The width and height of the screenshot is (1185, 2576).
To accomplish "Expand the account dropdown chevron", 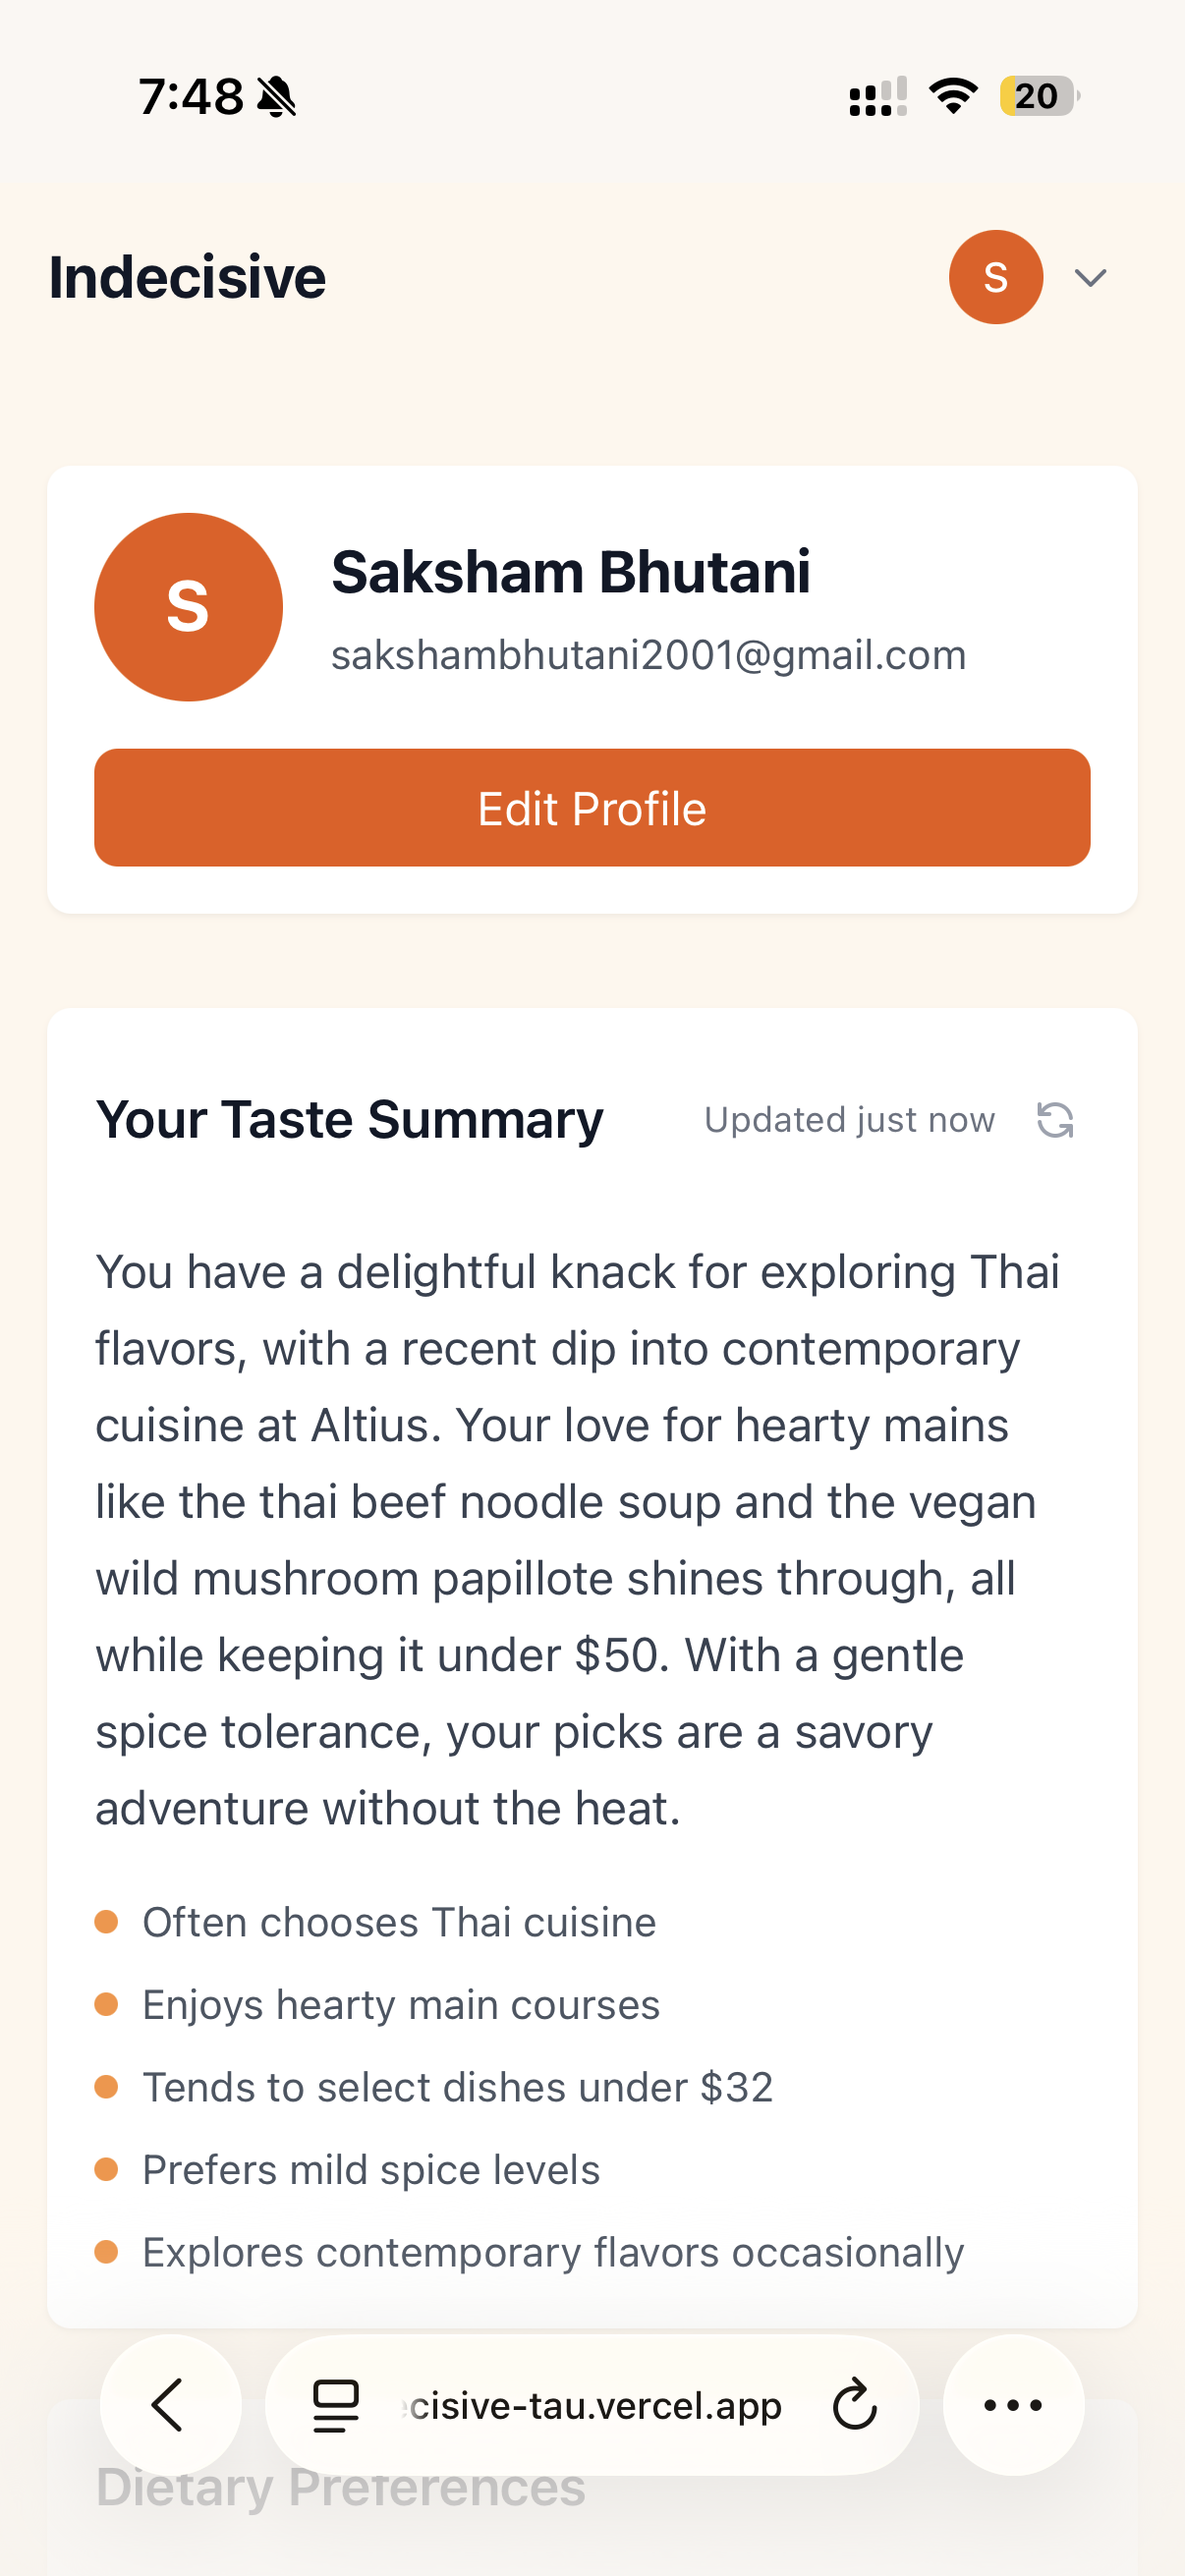I will [x=1090, y=278].
